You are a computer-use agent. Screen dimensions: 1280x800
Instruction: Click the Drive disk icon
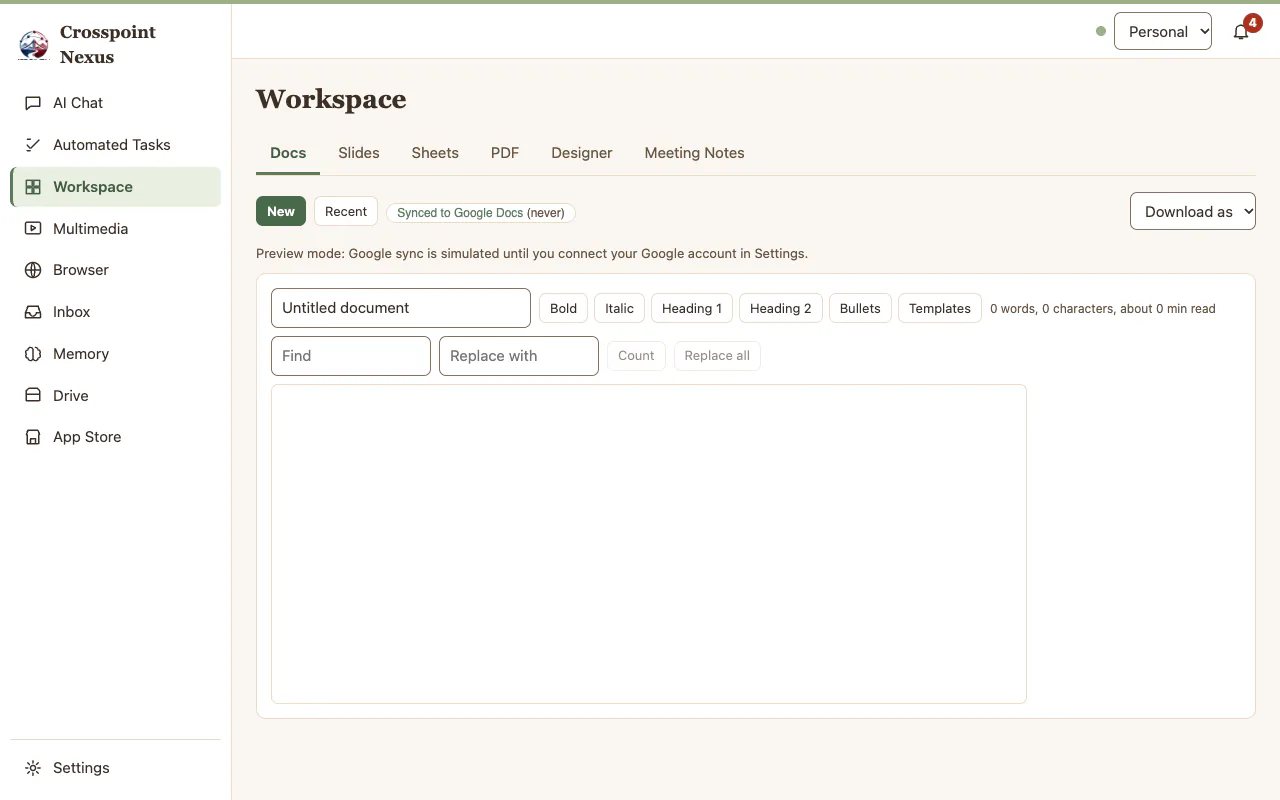(x=33, y=396)
